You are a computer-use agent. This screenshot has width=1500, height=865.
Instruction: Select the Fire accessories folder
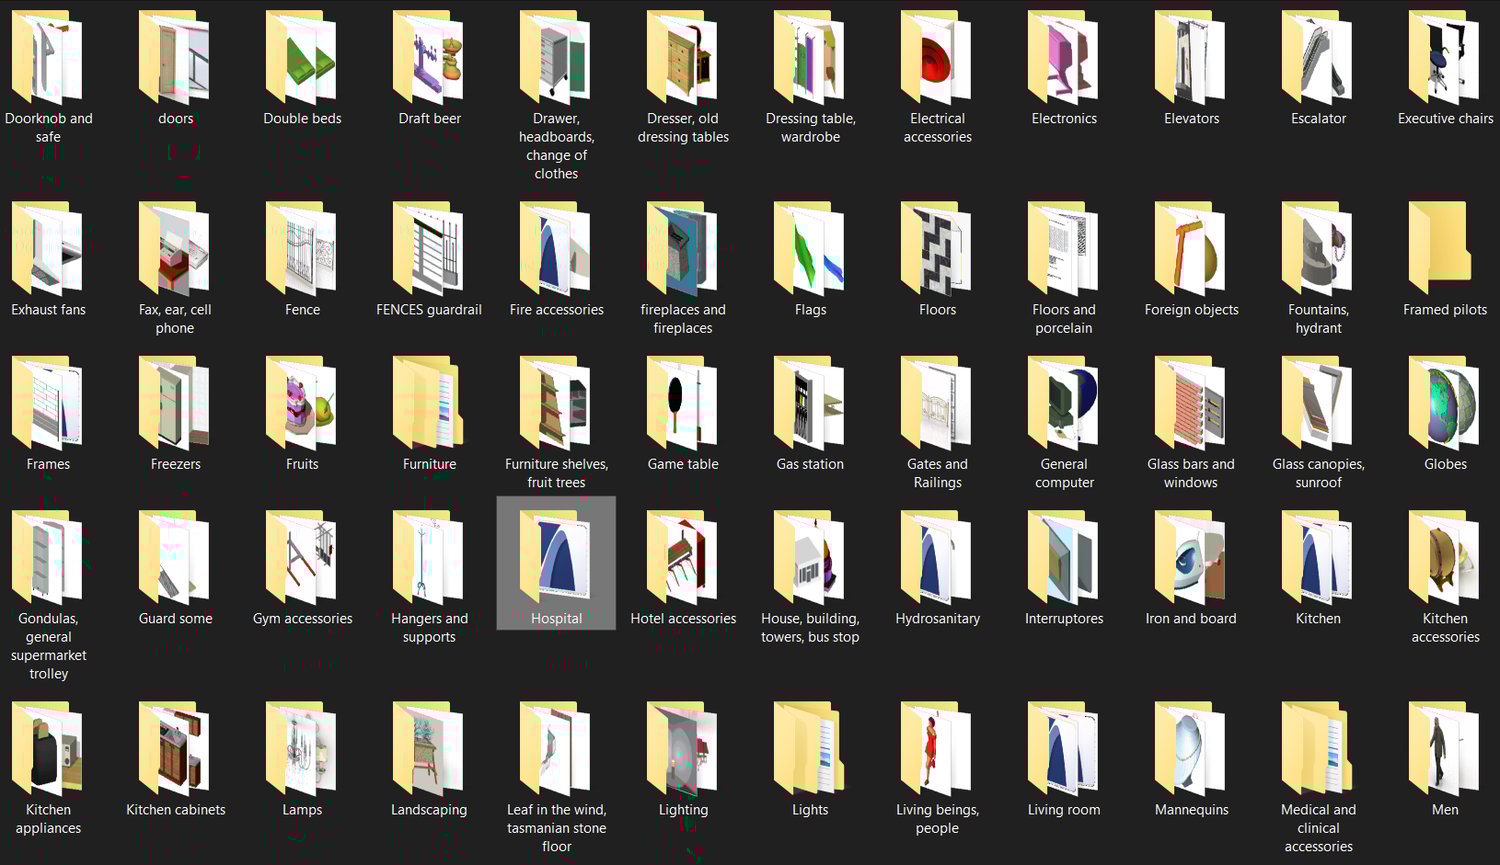pyautogui.click(x=556, y=248)
